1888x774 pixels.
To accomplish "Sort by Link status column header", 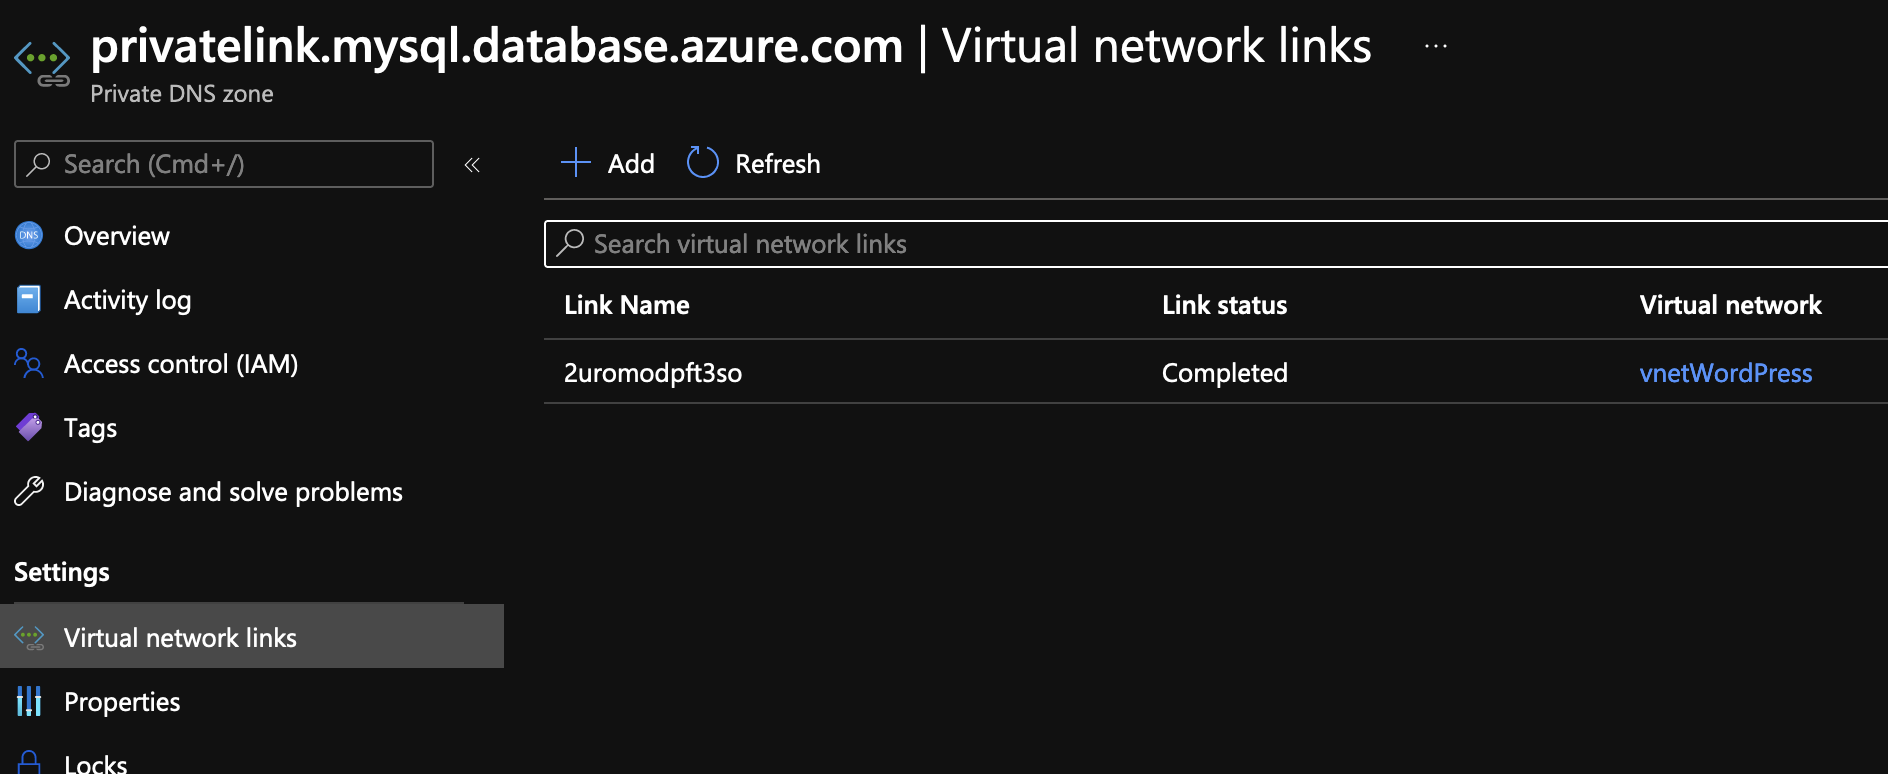I will click(x=1224, y=305).
